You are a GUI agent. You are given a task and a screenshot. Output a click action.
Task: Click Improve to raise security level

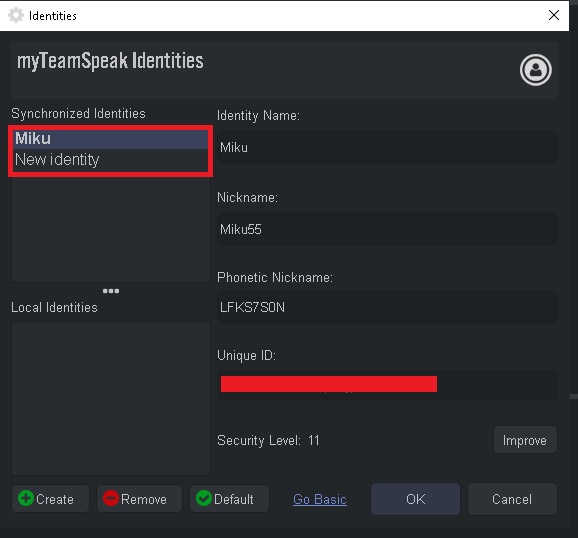pos(525,440)
